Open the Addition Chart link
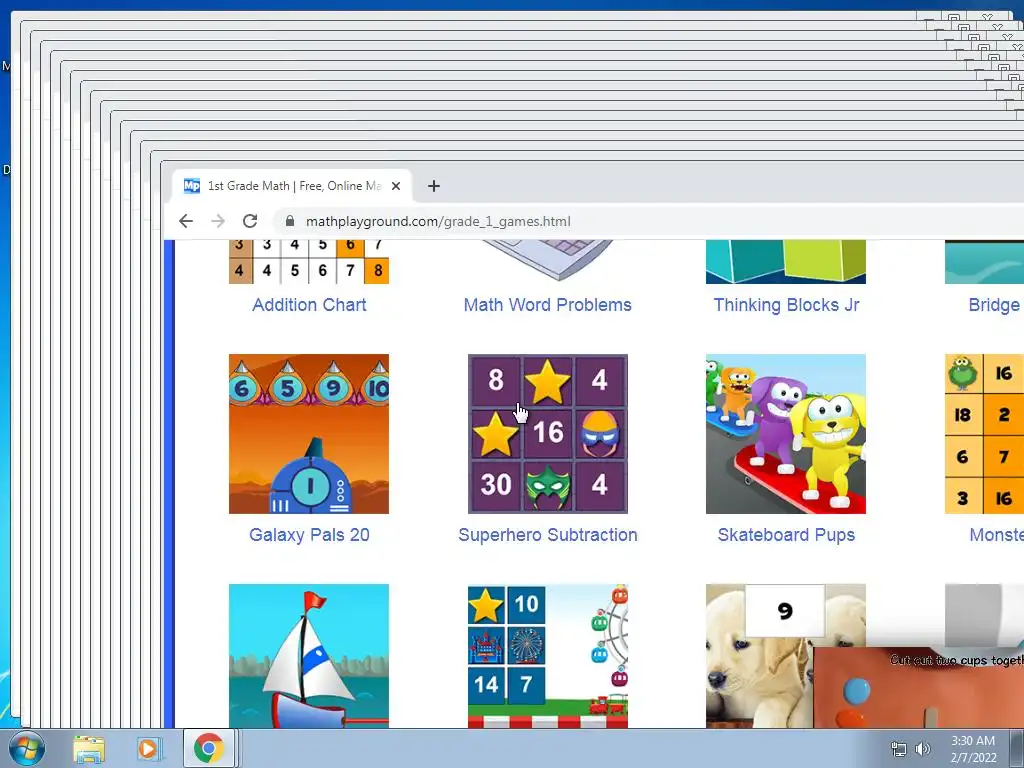The width and height of the screenshot is (1024, 768). point(309,305)
